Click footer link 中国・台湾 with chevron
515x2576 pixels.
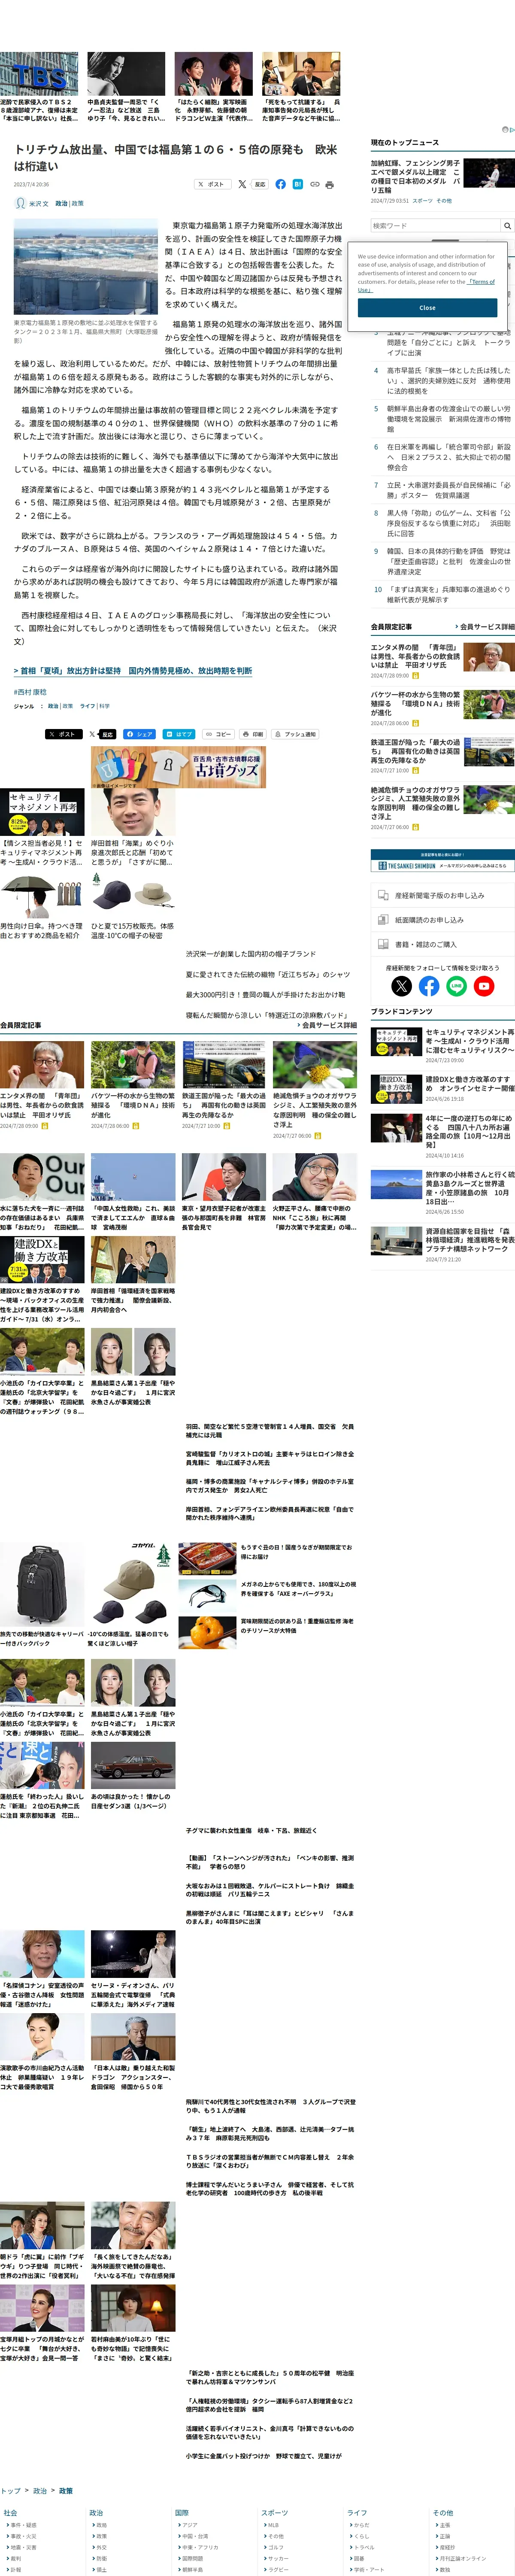194,2536
